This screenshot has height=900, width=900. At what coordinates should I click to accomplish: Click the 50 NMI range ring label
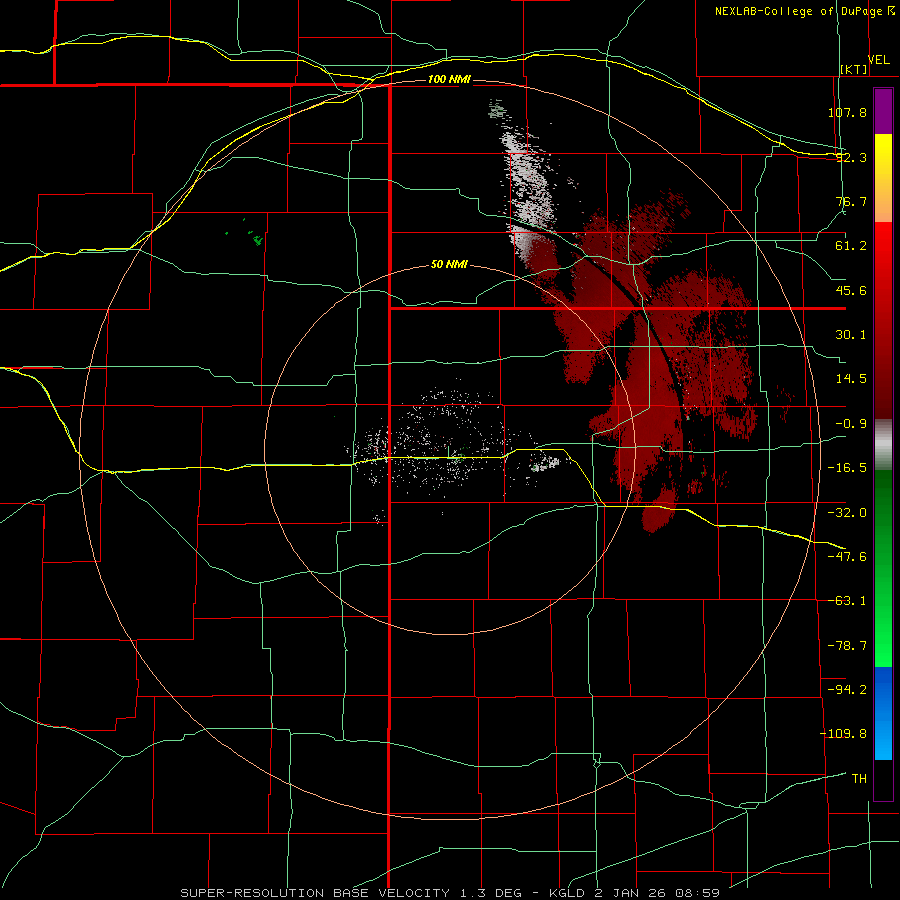449,265
